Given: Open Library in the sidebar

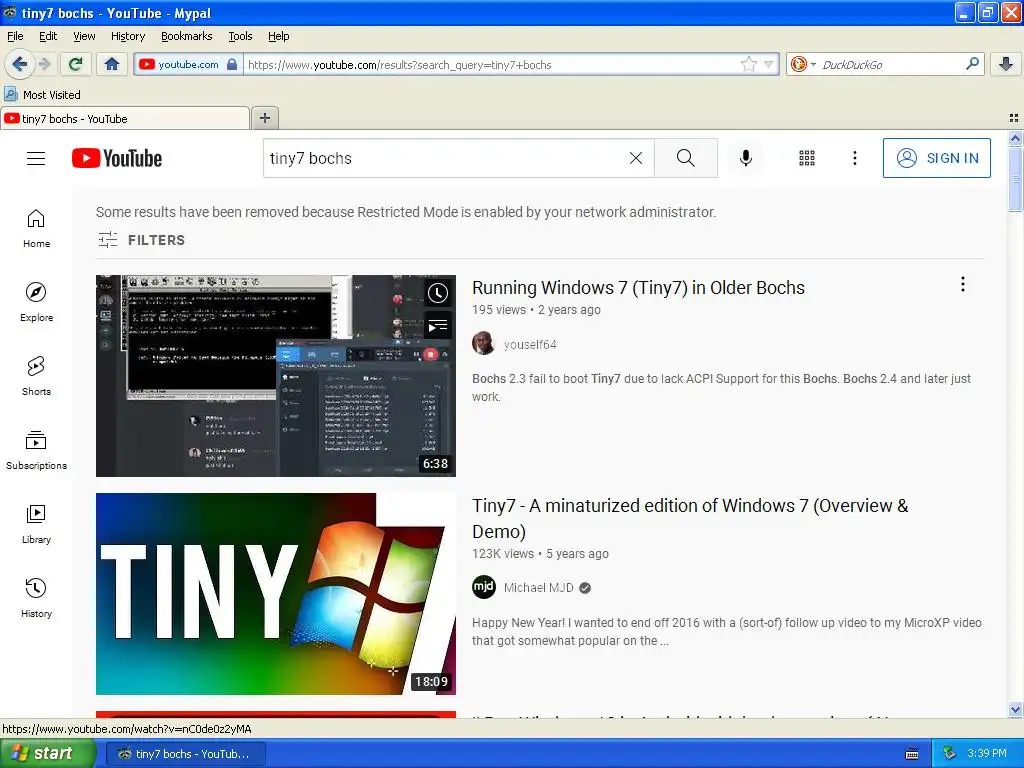Looking at the screenshot, I should tap(36, 524).
